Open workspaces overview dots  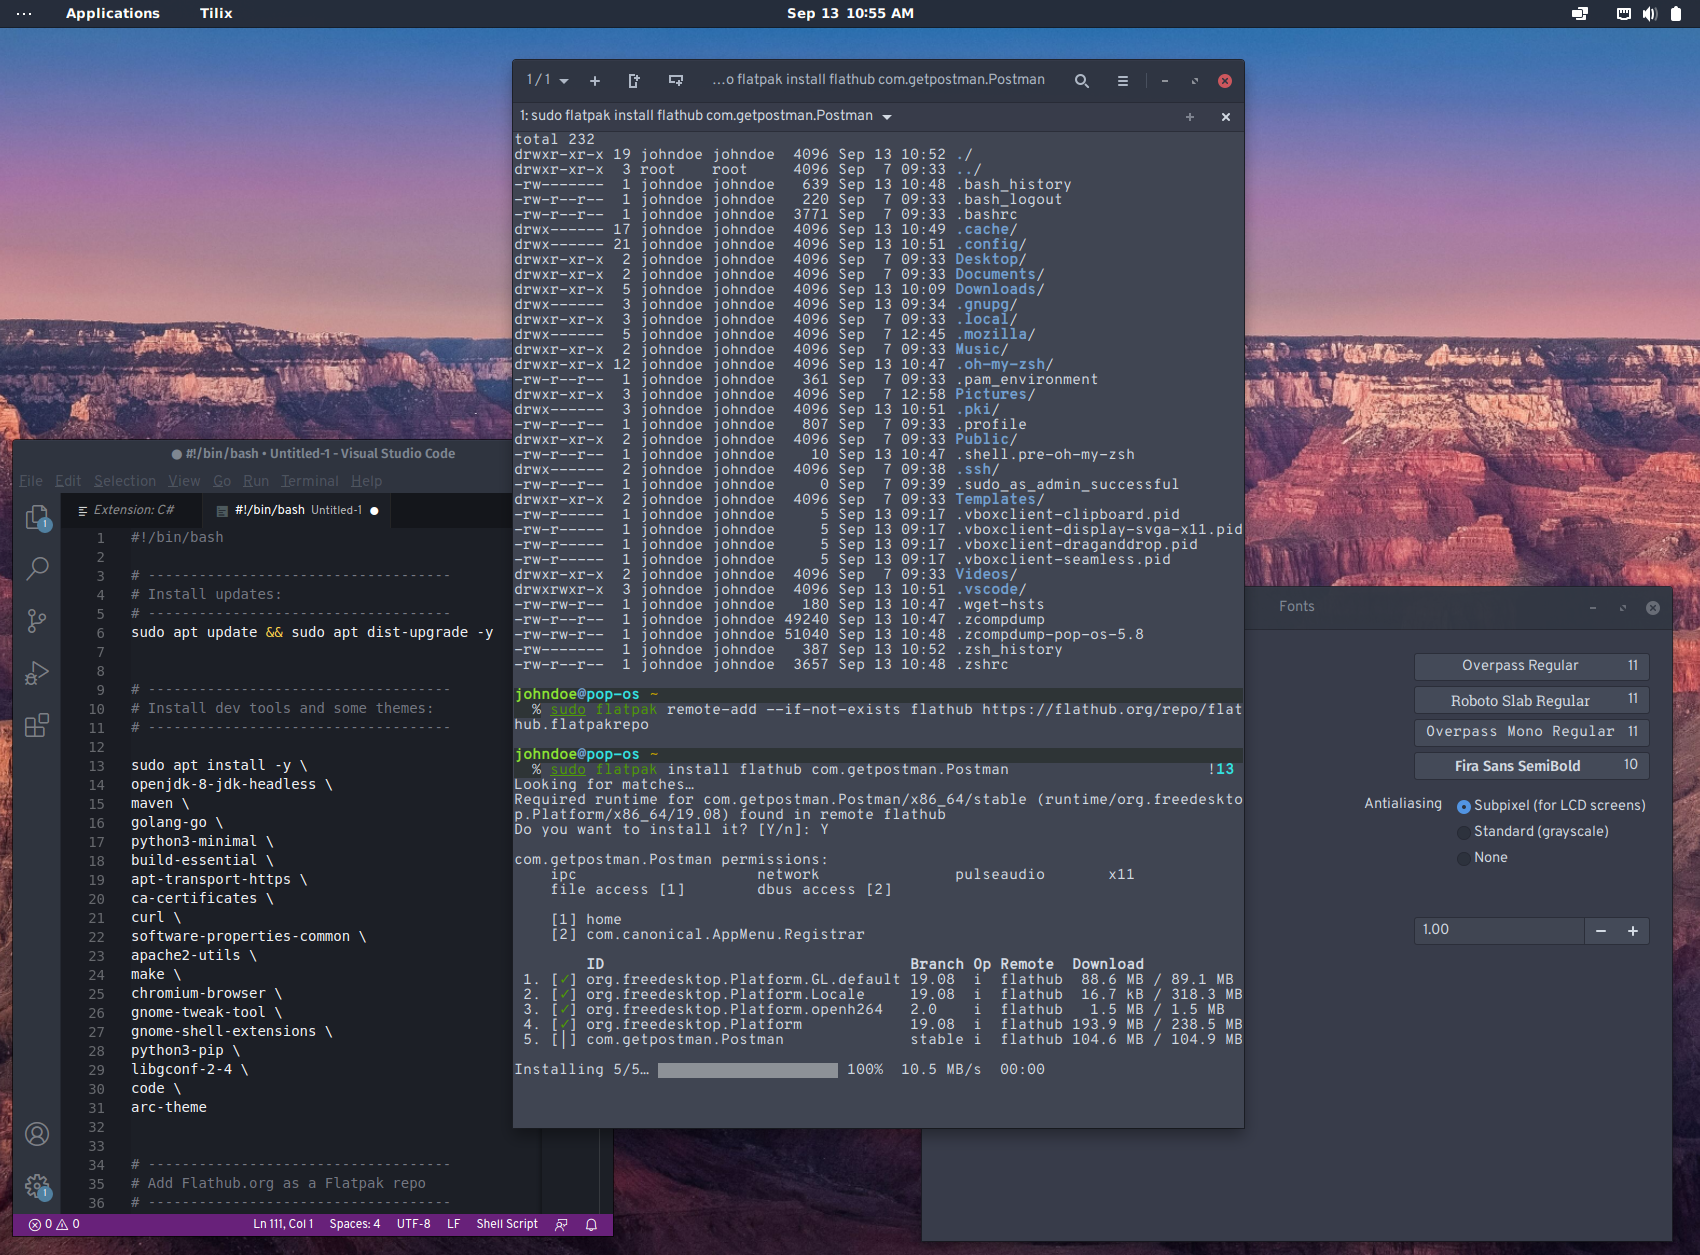tap(24, 14)
